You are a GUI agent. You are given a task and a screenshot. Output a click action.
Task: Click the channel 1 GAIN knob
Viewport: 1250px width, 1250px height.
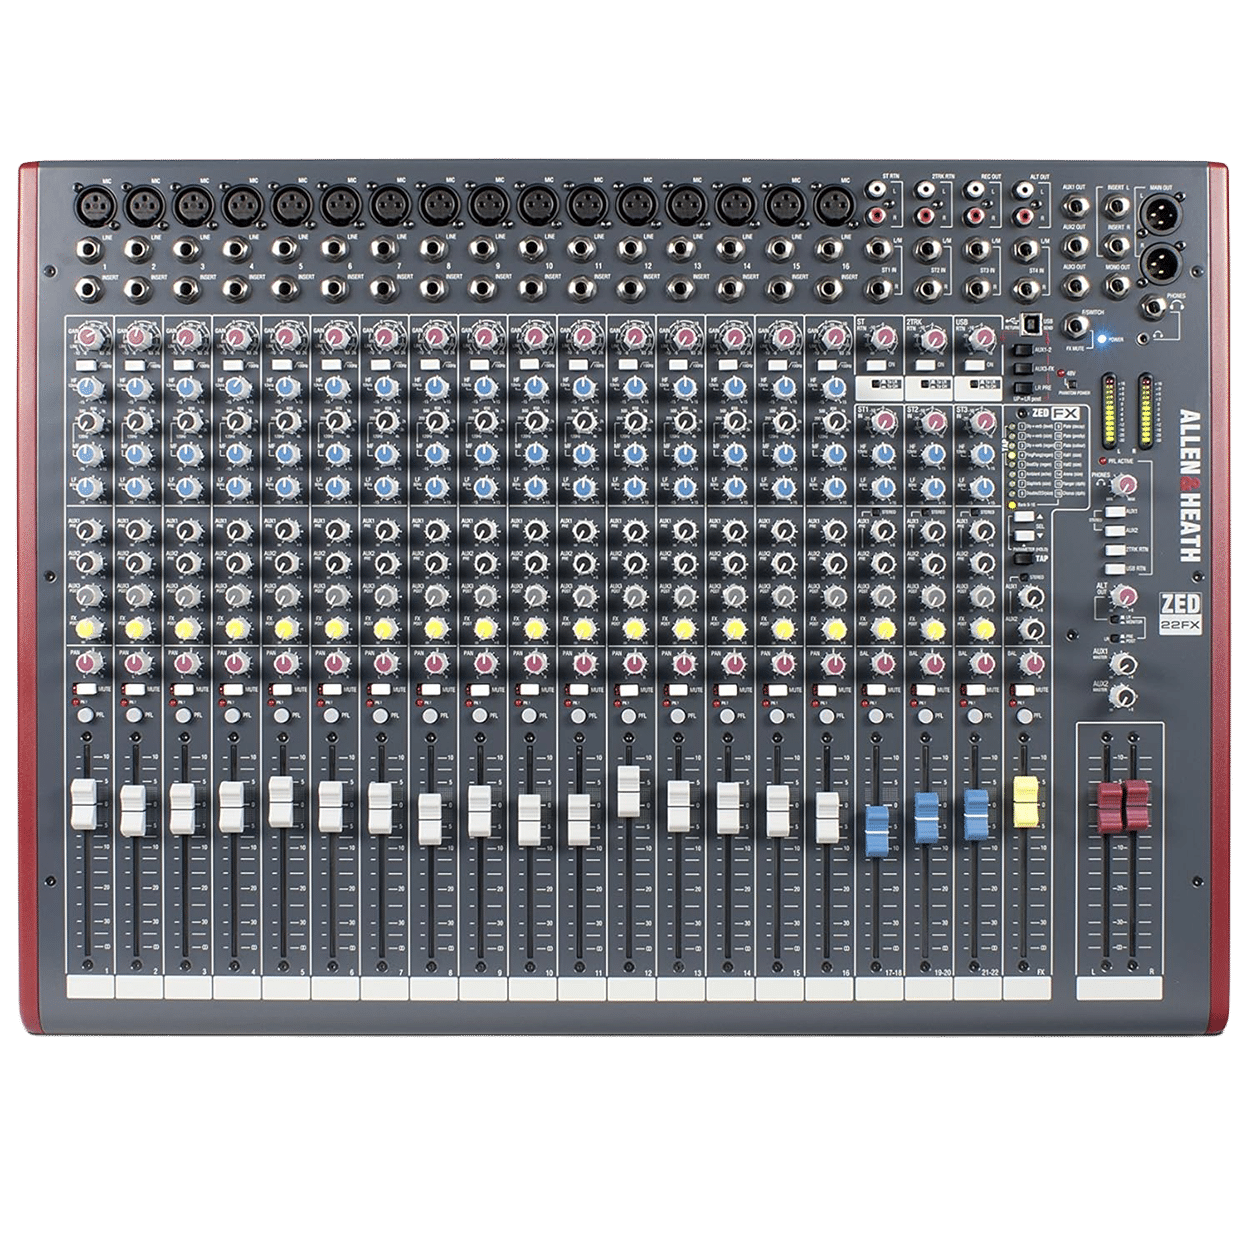[x=89, y=337]
